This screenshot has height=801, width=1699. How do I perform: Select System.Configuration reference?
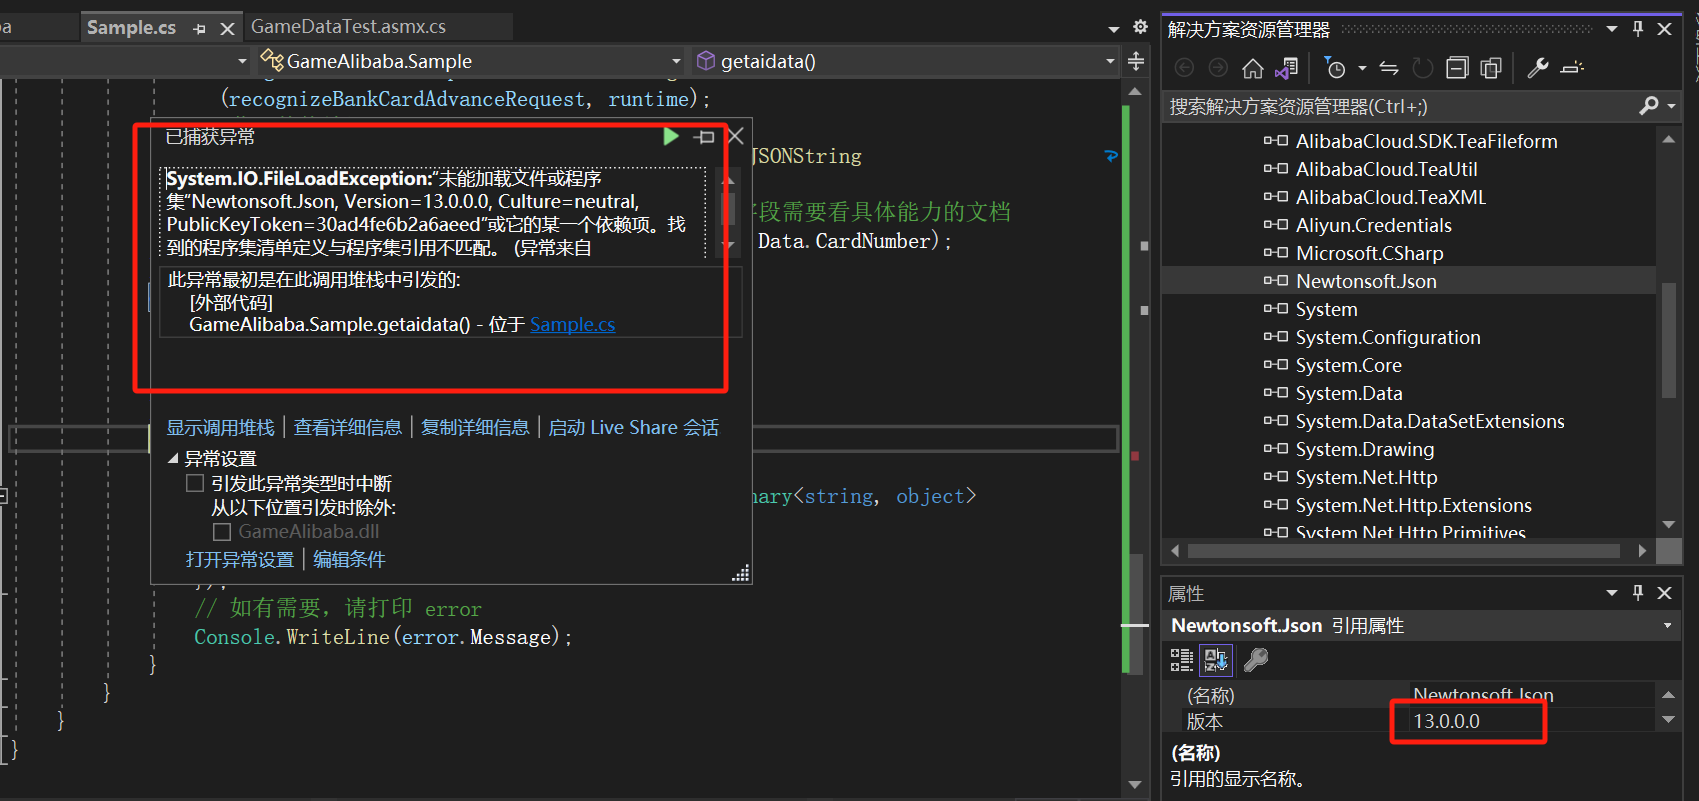pos(1388,337)
